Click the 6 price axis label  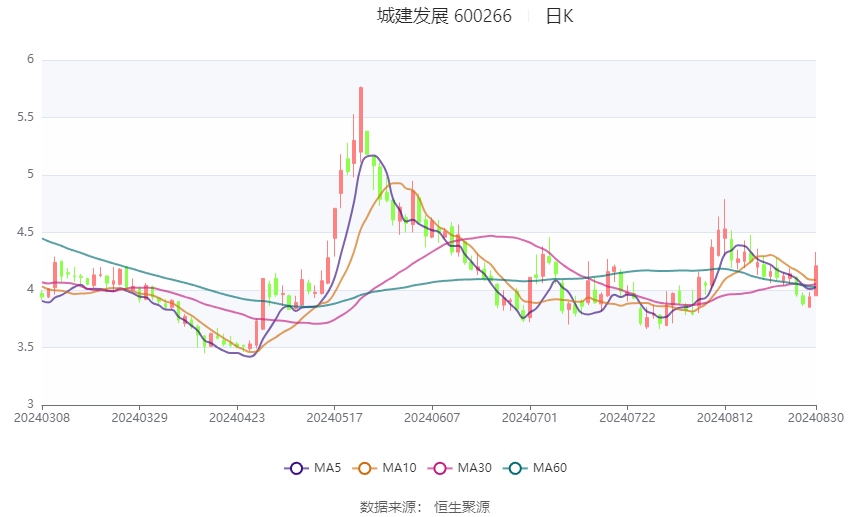pos(30,59)
